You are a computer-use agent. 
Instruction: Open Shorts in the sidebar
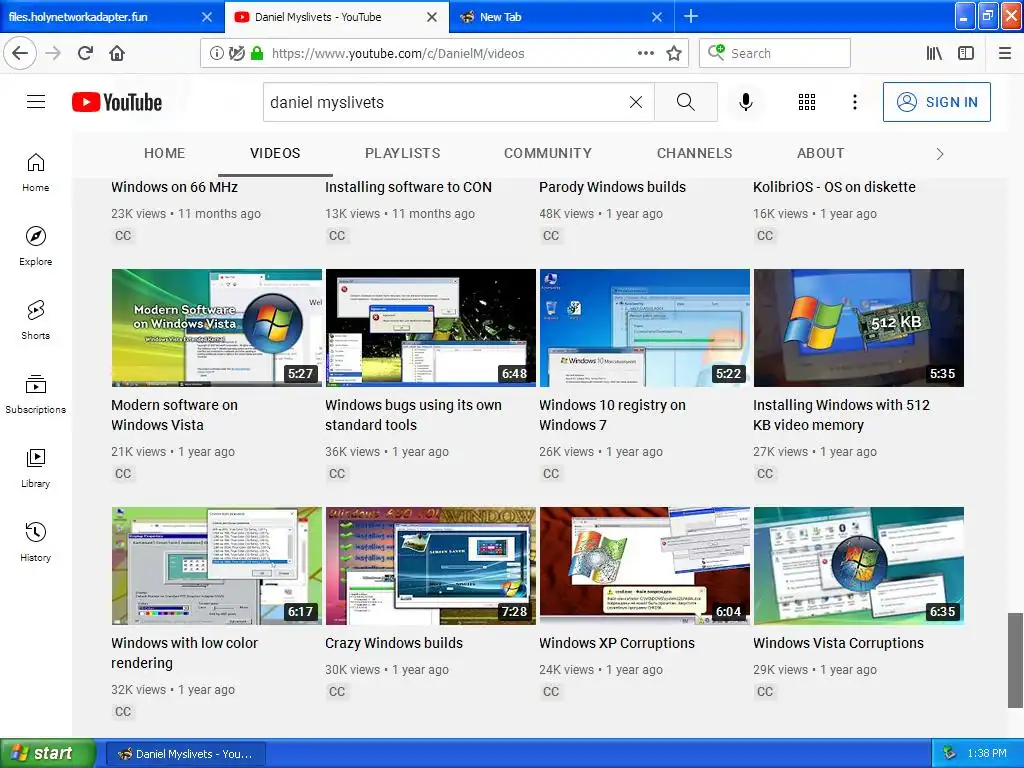[35, 320]
